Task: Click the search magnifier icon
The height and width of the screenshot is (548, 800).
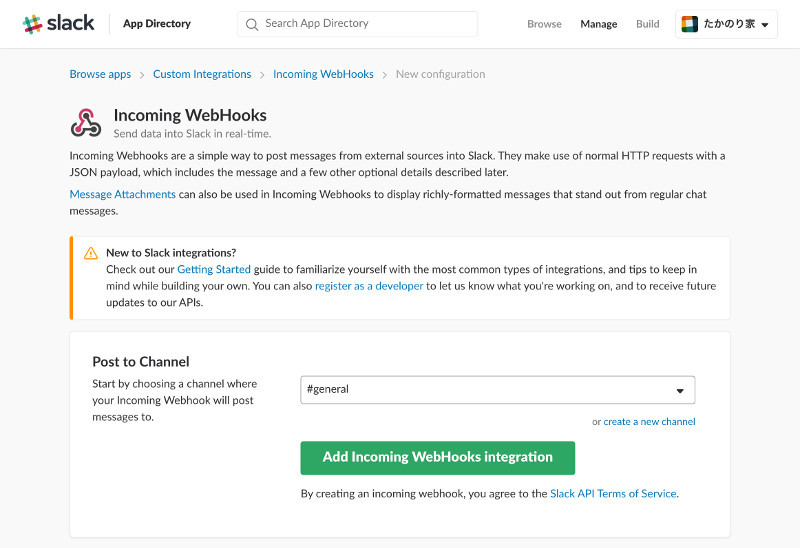Action: (252, 24)
